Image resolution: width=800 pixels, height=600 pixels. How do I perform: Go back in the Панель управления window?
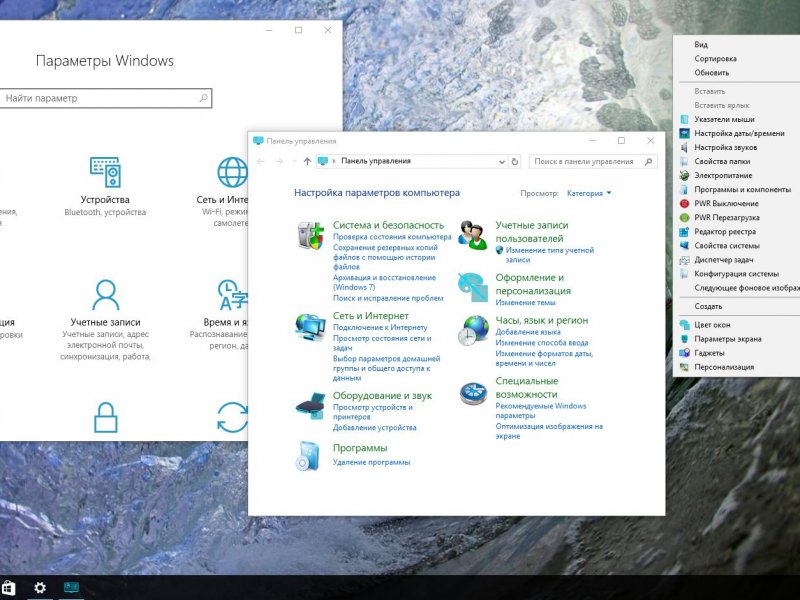pyautogui.click(x=260, y=161)
